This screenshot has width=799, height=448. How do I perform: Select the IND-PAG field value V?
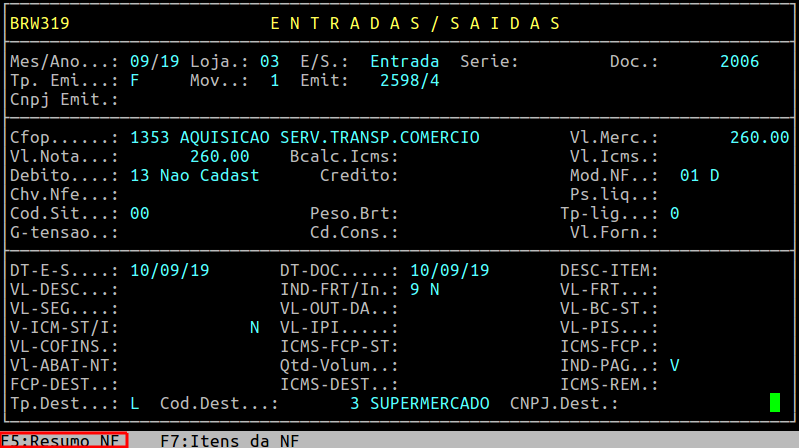click(x=674, y=365)
